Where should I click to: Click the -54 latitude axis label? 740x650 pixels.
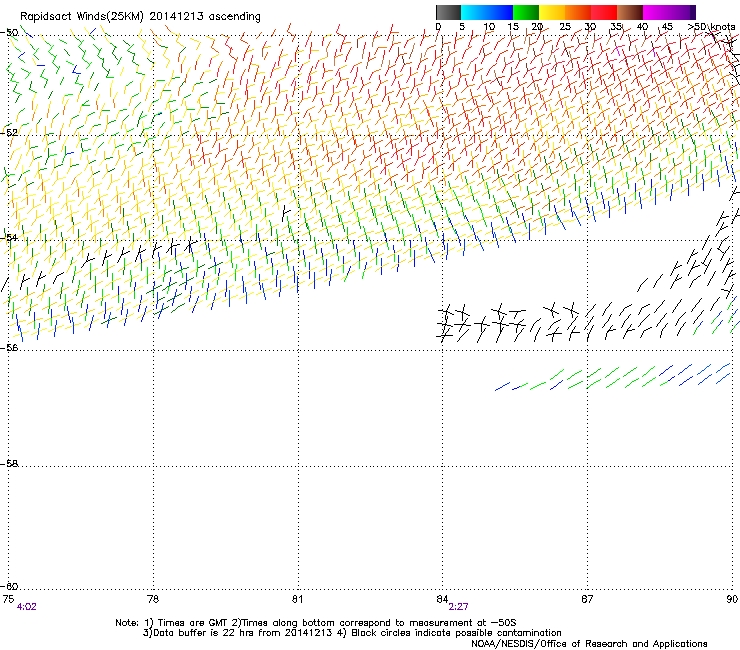click(x=9, y=237)
